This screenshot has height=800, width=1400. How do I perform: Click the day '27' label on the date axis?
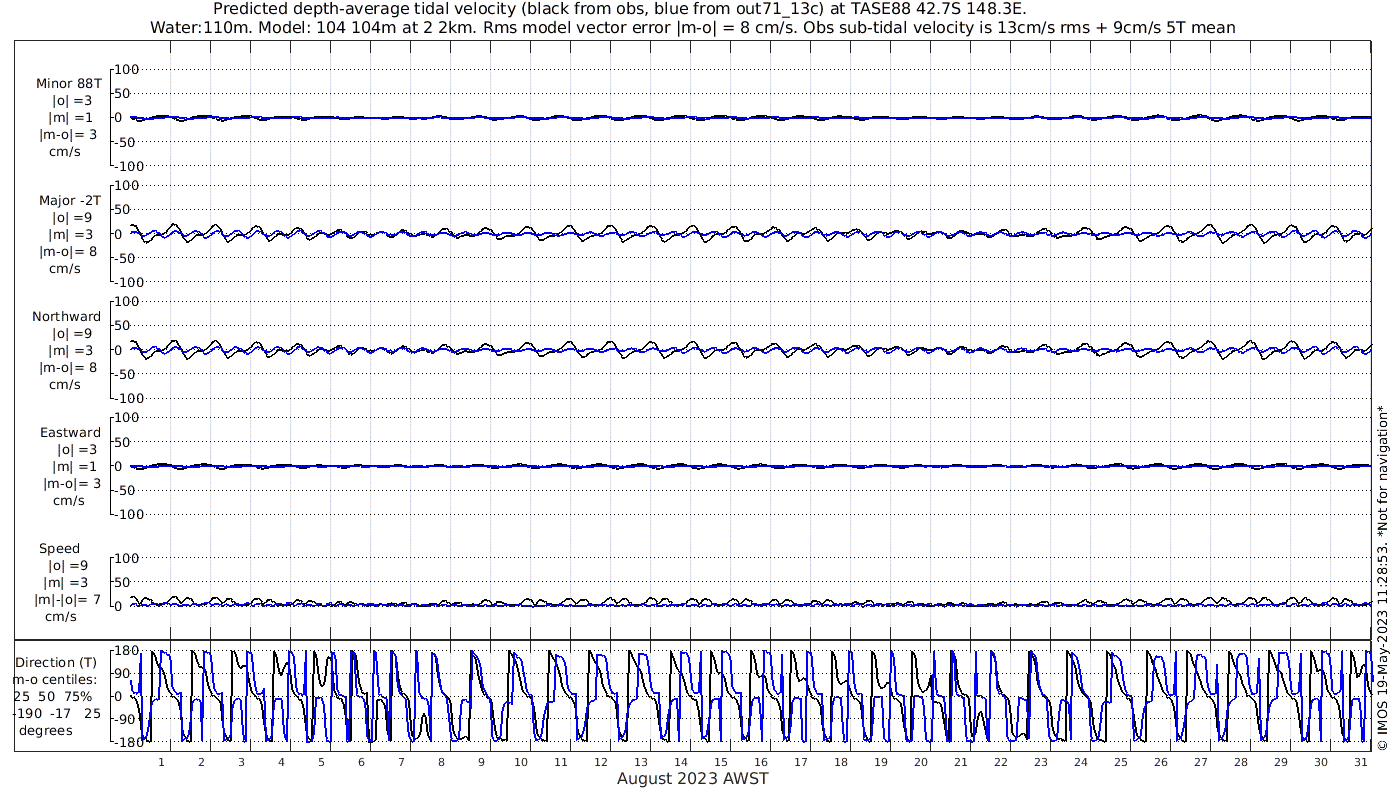click(1200, 762)
